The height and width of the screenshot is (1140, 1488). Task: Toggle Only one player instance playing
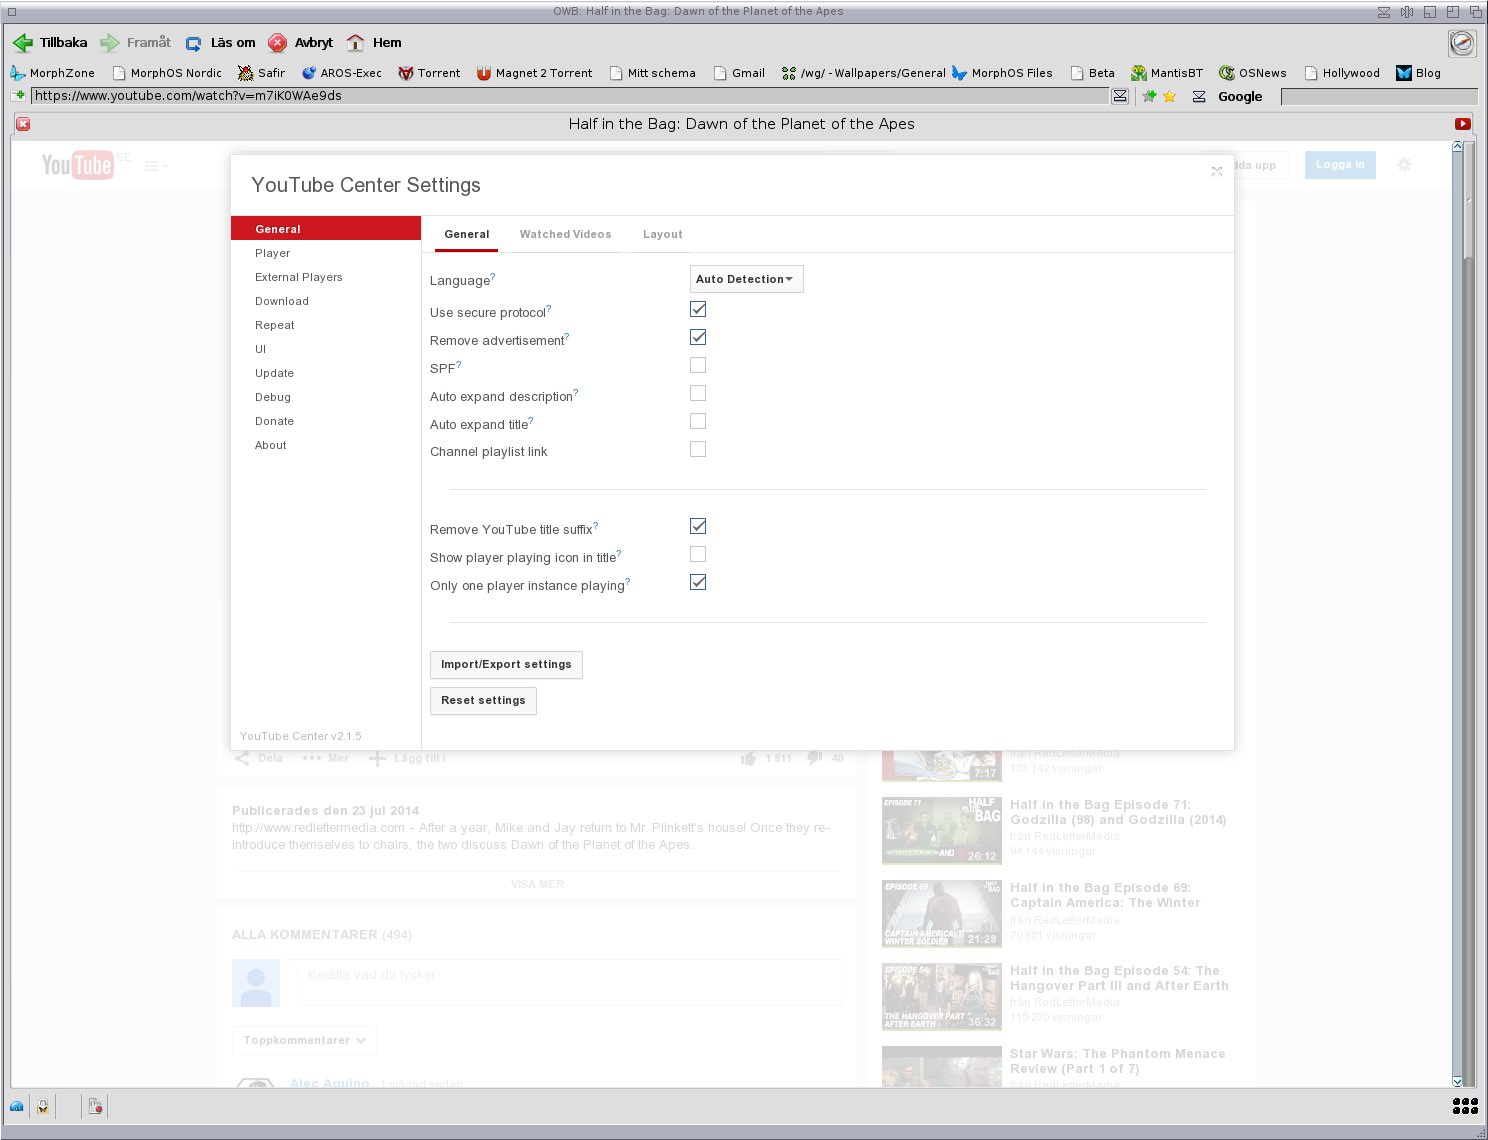pos(698,582)
